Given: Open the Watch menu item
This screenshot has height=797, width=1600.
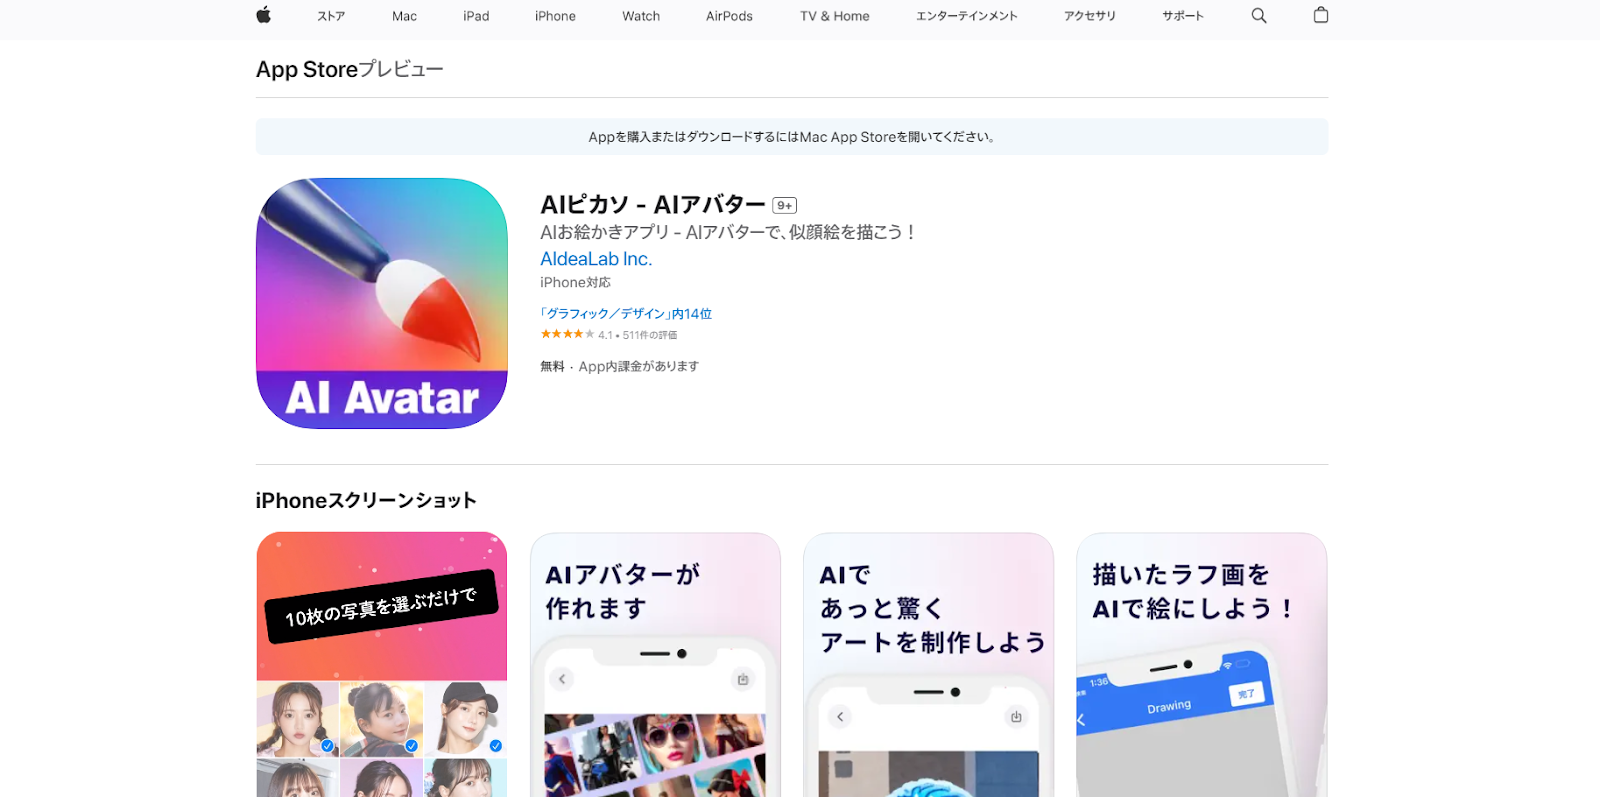Looking at the screenshot, I should tap(641, 16).
